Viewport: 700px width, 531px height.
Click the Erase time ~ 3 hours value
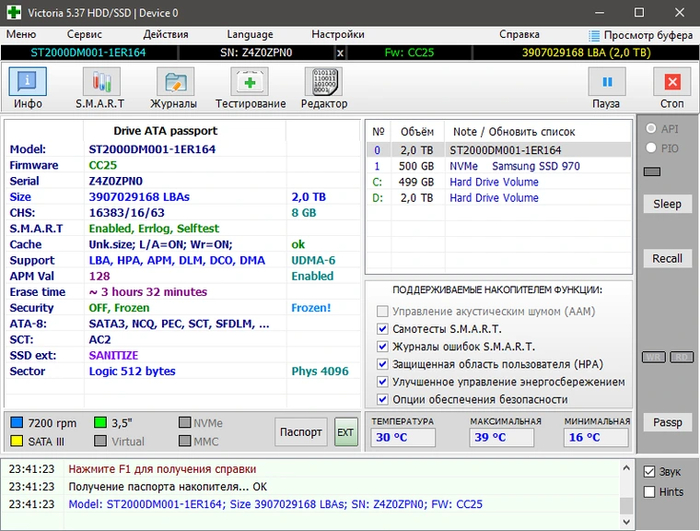(x=148, y=292)
